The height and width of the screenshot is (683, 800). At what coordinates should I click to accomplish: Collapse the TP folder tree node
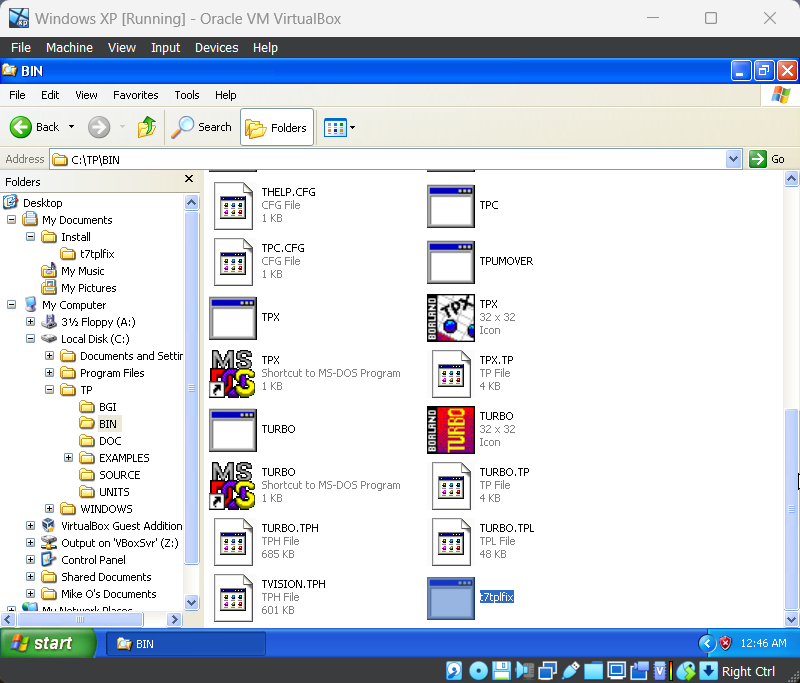click(49, 390)
